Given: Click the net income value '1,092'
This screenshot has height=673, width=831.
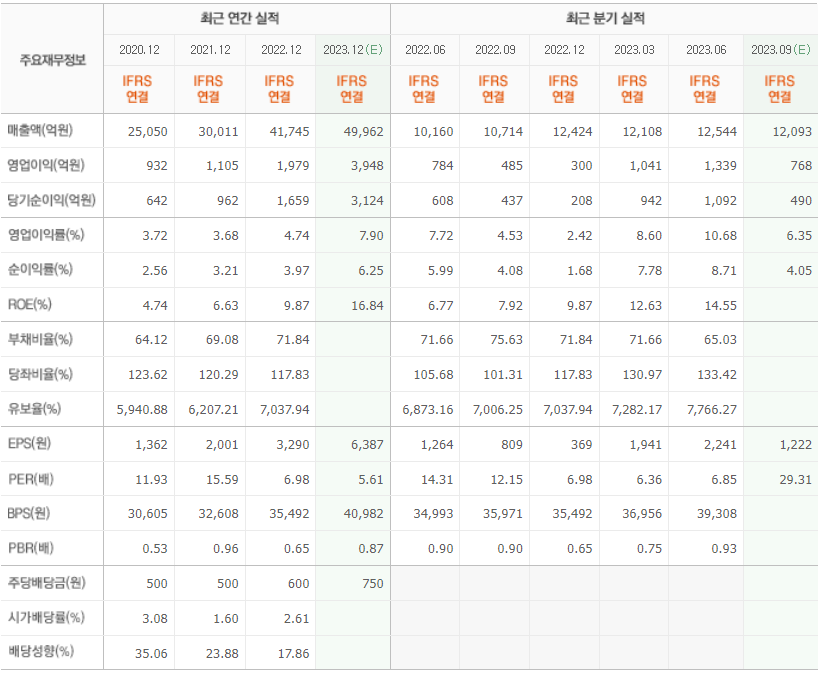Looking at the screenshot, I should click(721, 201).
